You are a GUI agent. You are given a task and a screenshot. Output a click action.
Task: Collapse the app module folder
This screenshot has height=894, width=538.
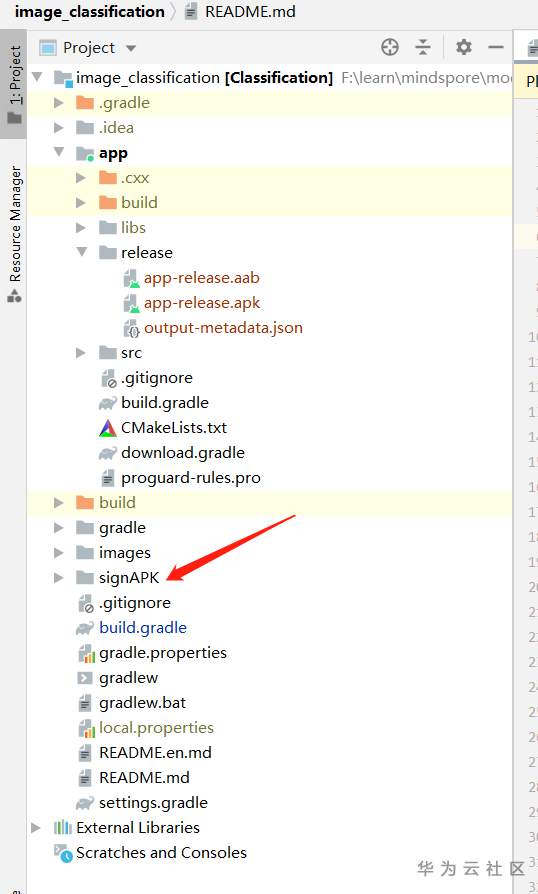tap(59, 152)
